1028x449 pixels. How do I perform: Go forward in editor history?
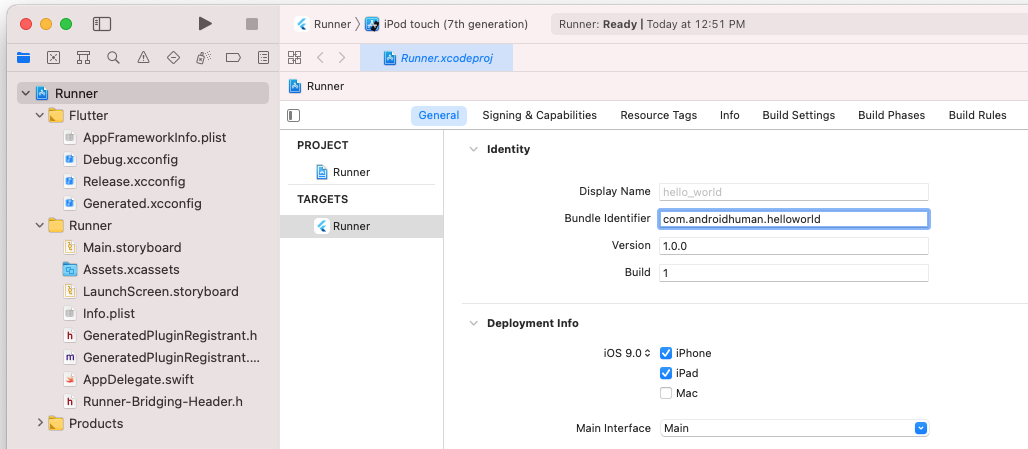342,58
